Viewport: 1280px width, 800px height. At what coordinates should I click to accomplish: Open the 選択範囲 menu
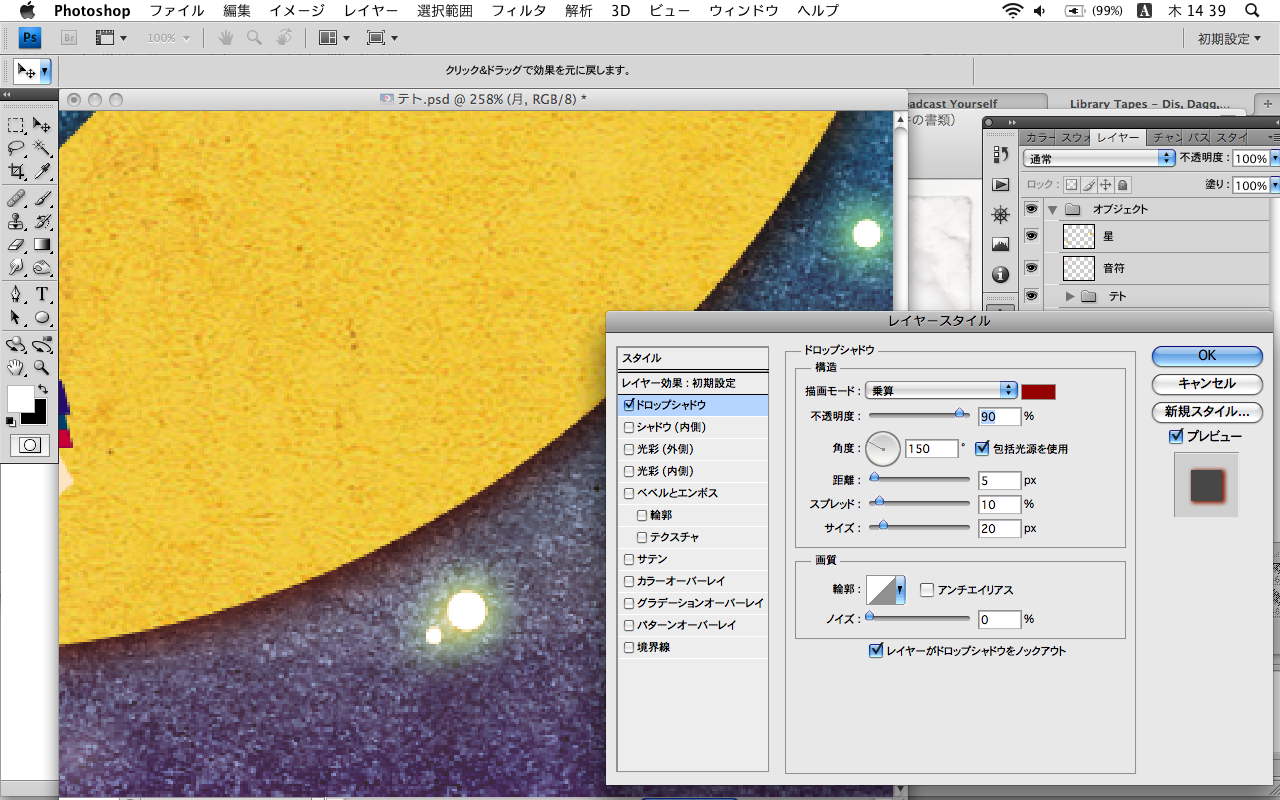tap(444, 11)
